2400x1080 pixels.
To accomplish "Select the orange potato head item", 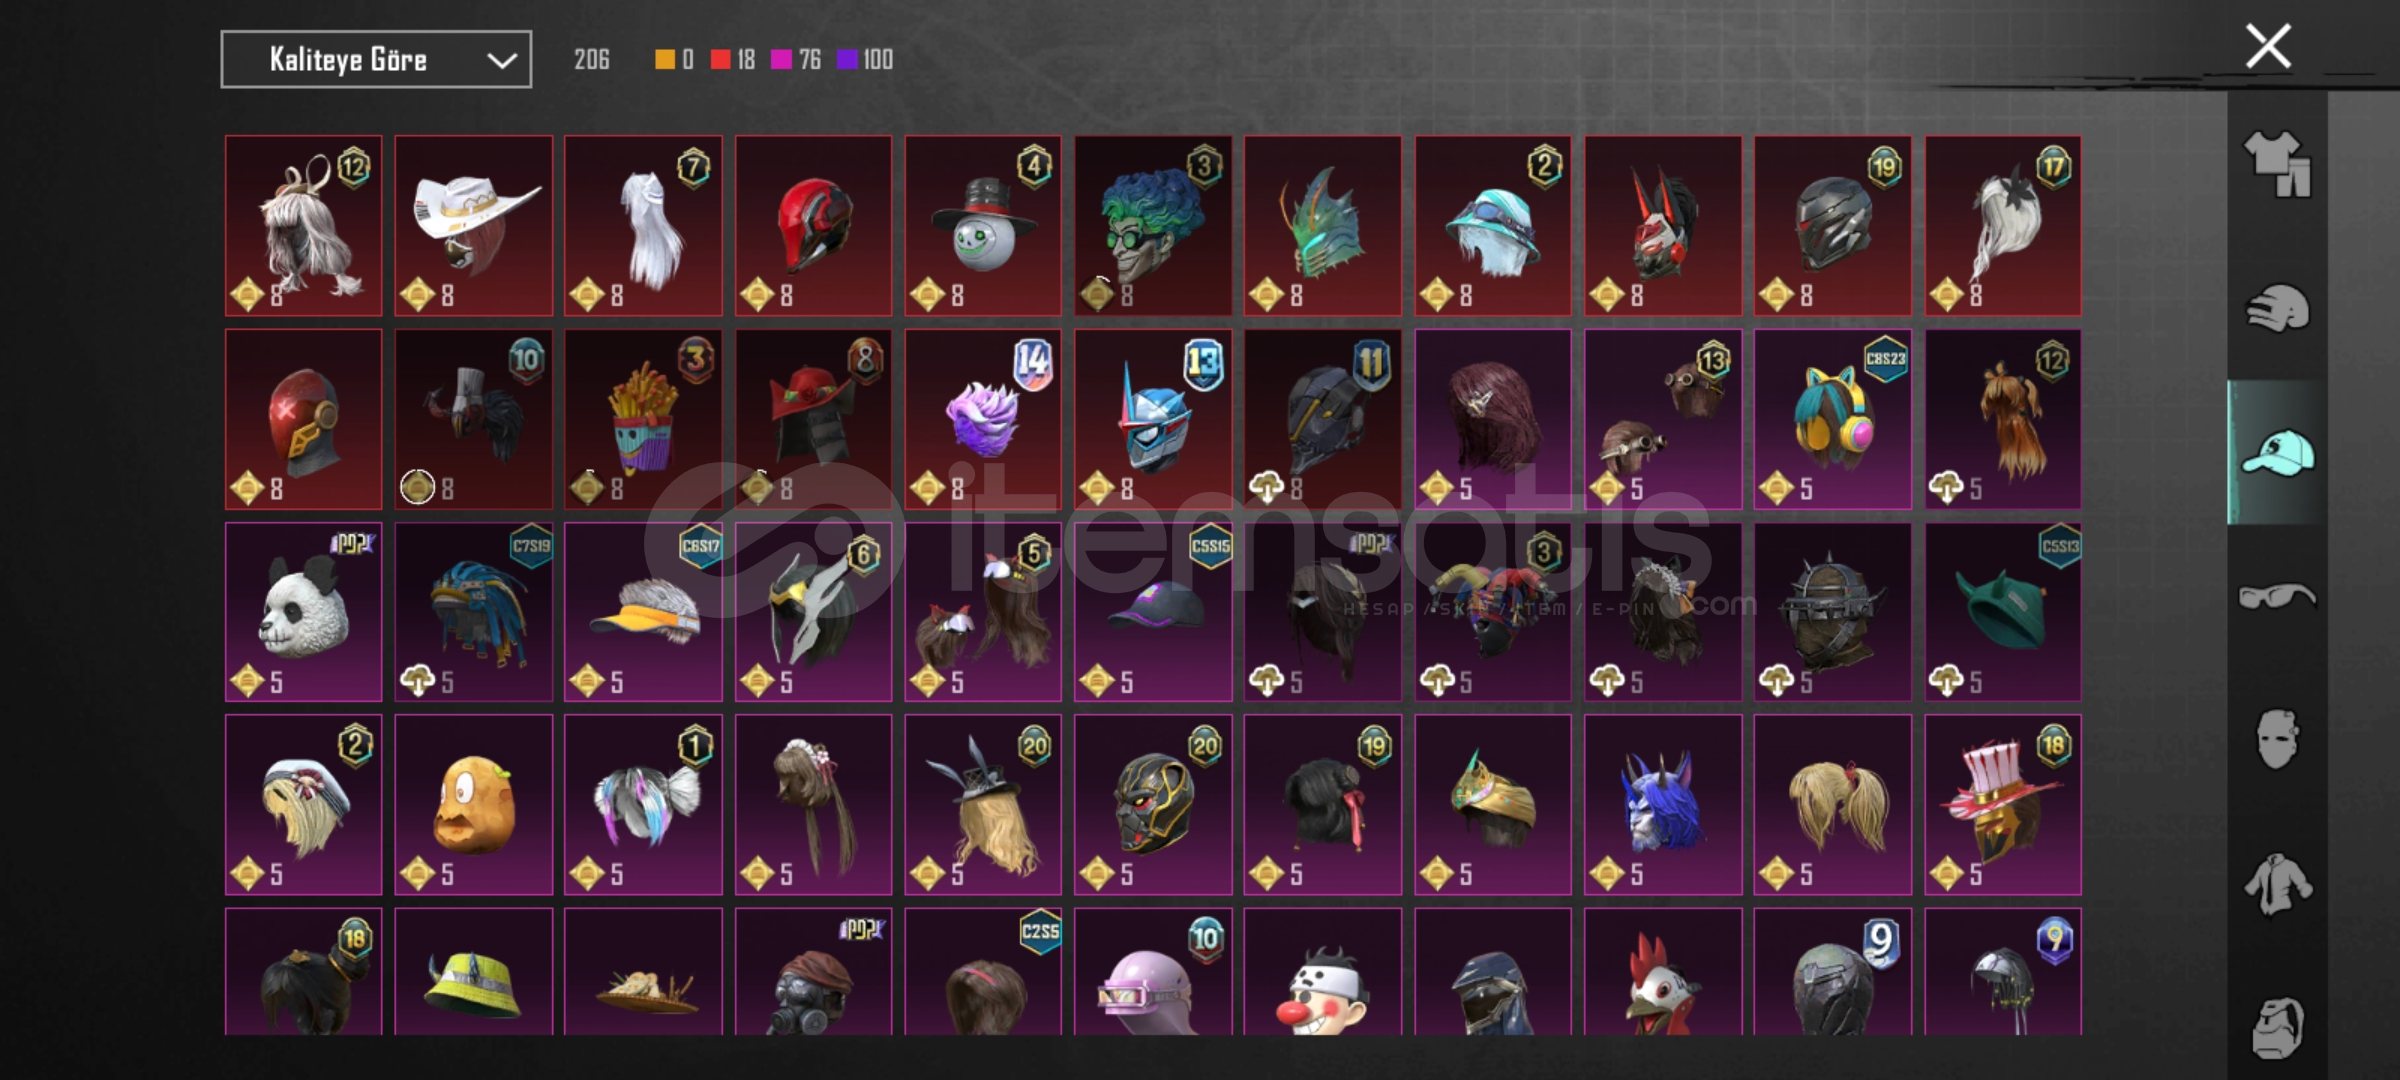I will 473,804.
